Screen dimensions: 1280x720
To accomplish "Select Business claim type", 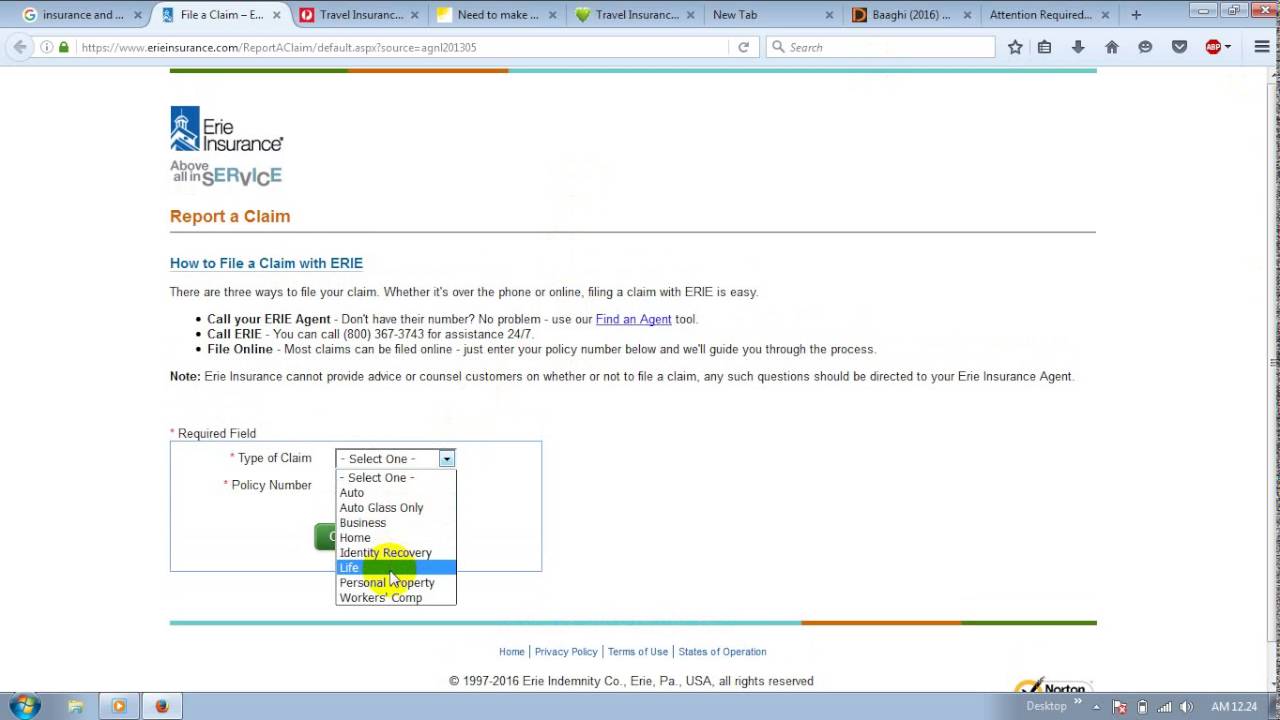I will click(x=396, y=522).
